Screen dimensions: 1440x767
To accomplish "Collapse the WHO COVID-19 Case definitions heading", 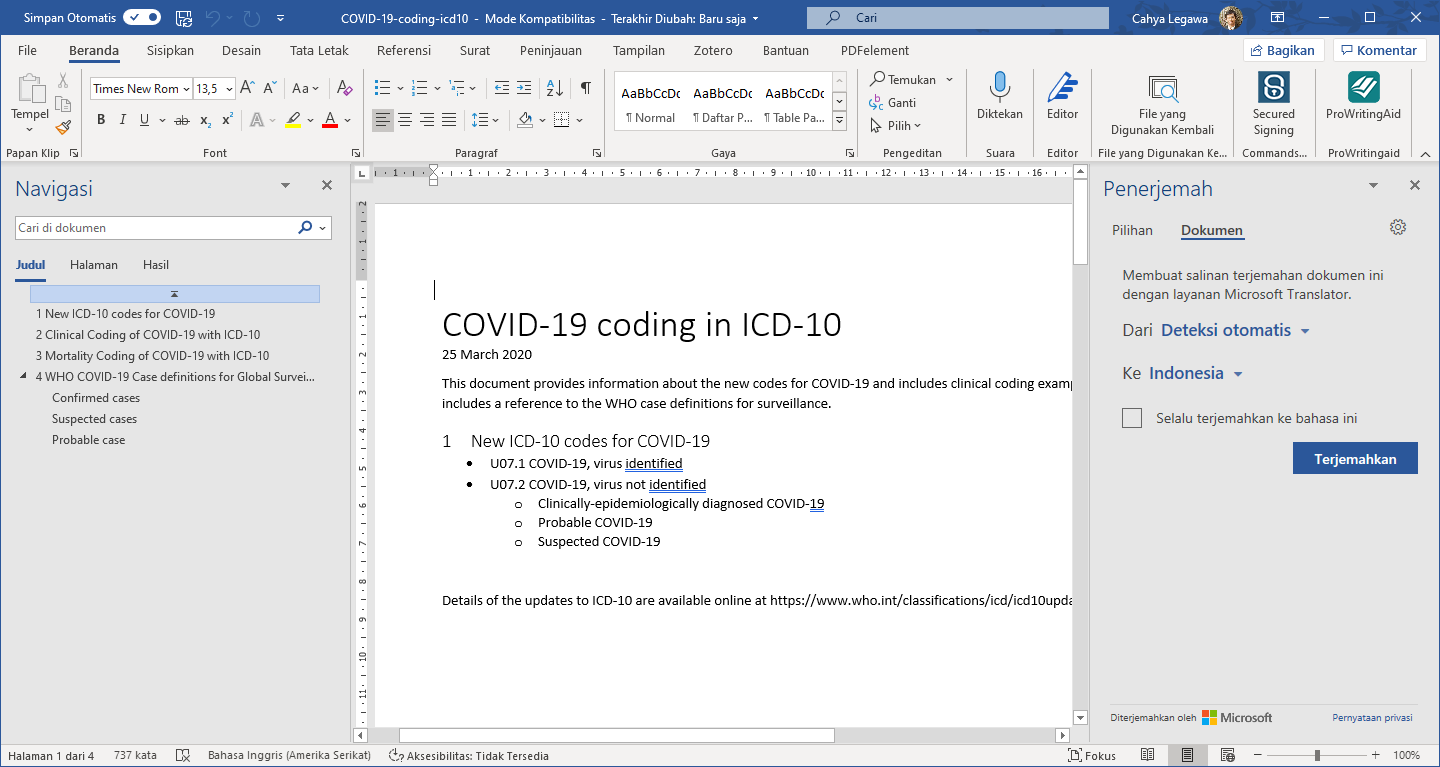I will [x=24, y=377].
